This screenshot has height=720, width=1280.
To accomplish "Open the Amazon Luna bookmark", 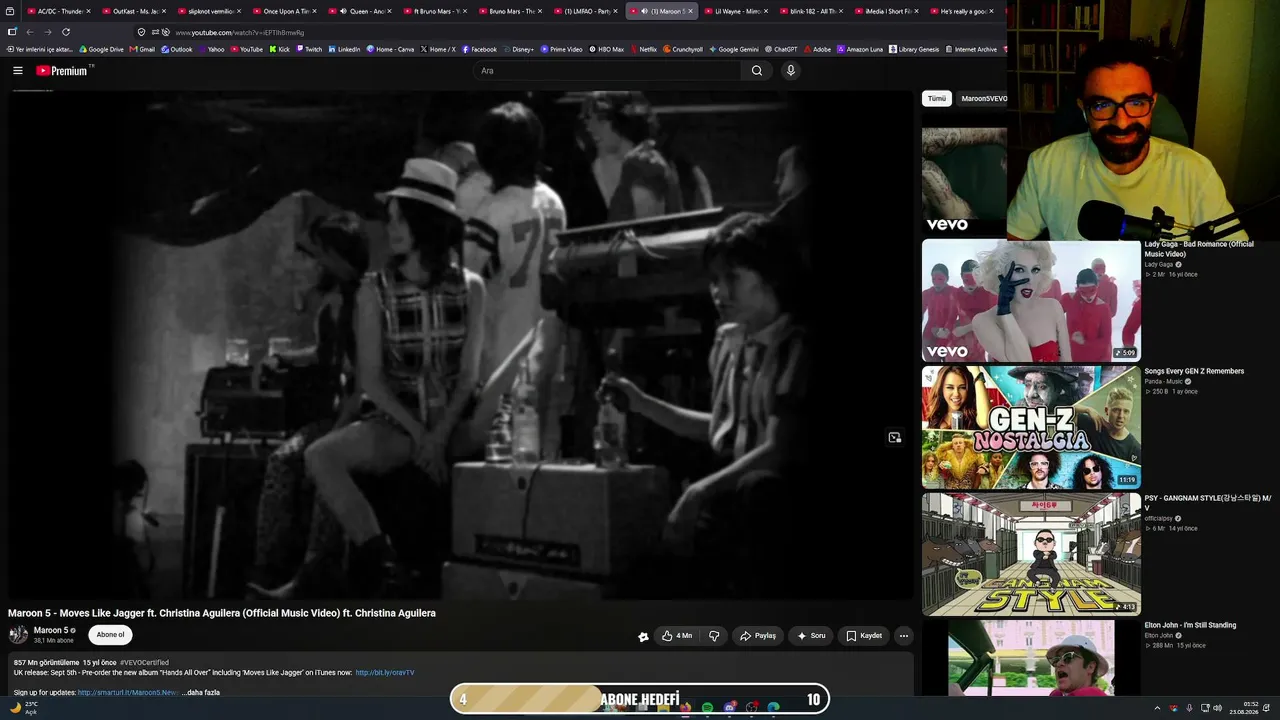I will (860, 49).
